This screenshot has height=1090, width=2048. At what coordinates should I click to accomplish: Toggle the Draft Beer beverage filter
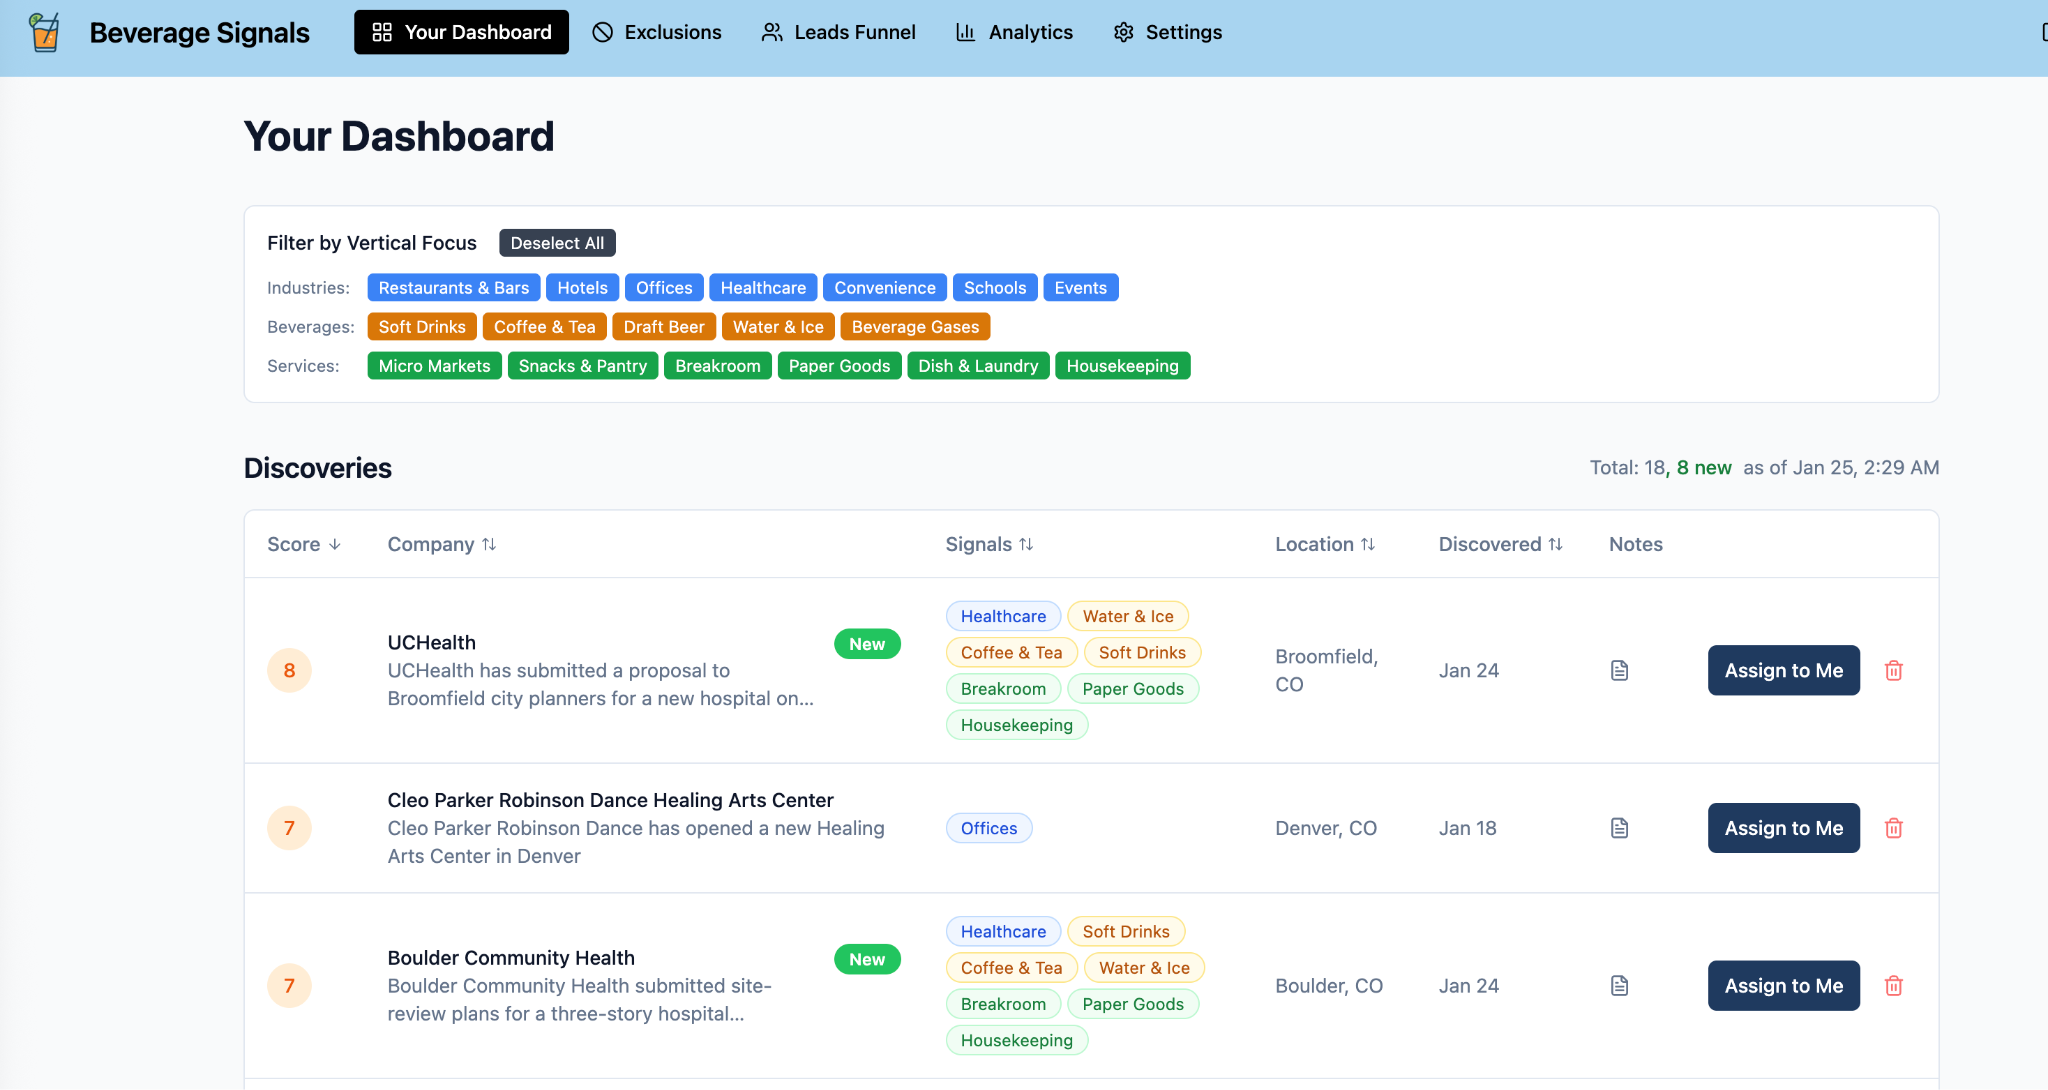coord(663,327)
